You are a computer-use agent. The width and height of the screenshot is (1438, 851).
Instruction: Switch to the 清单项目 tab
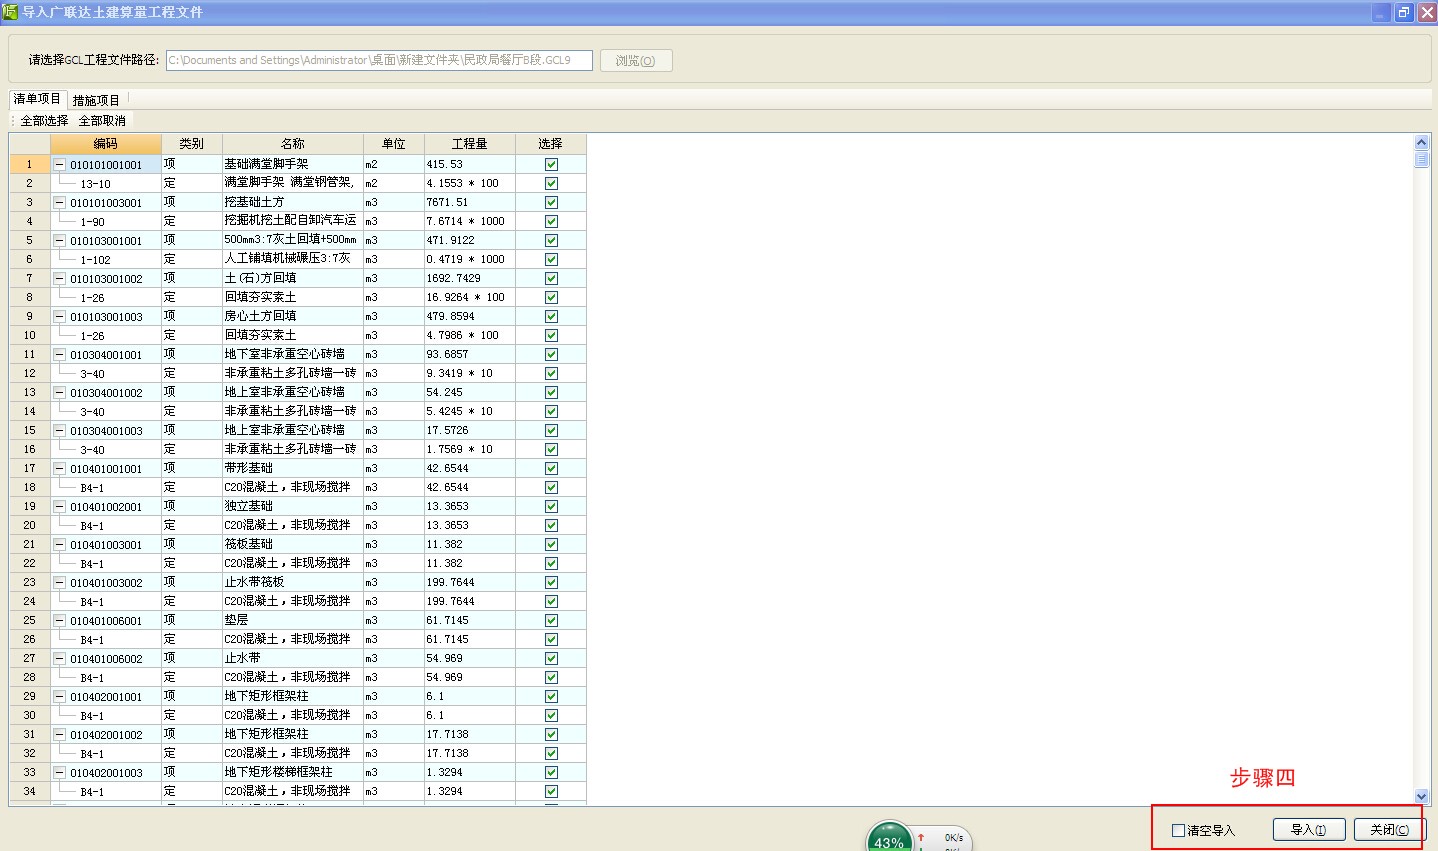click(37, 99)
